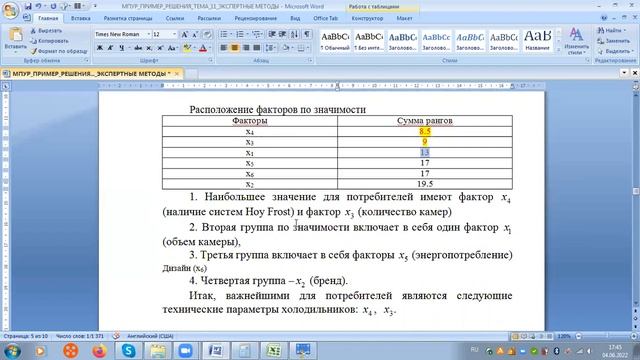640x360 pixels.
Task: Activate Формат по образцу painter
Action: pos(59,51)
